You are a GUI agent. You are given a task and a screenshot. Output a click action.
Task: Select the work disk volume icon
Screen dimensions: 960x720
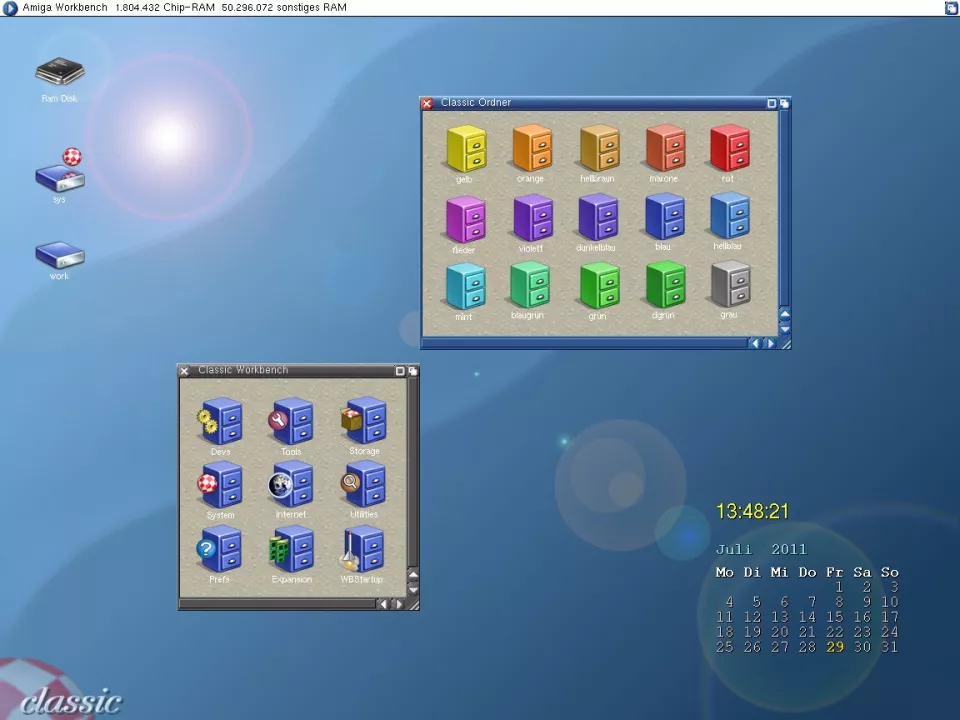pos(59,256)
